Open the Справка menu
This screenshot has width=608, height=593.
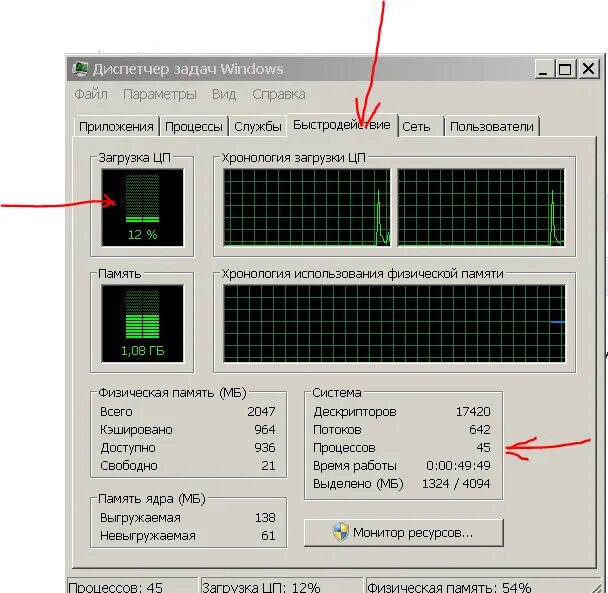click(279, 94)
